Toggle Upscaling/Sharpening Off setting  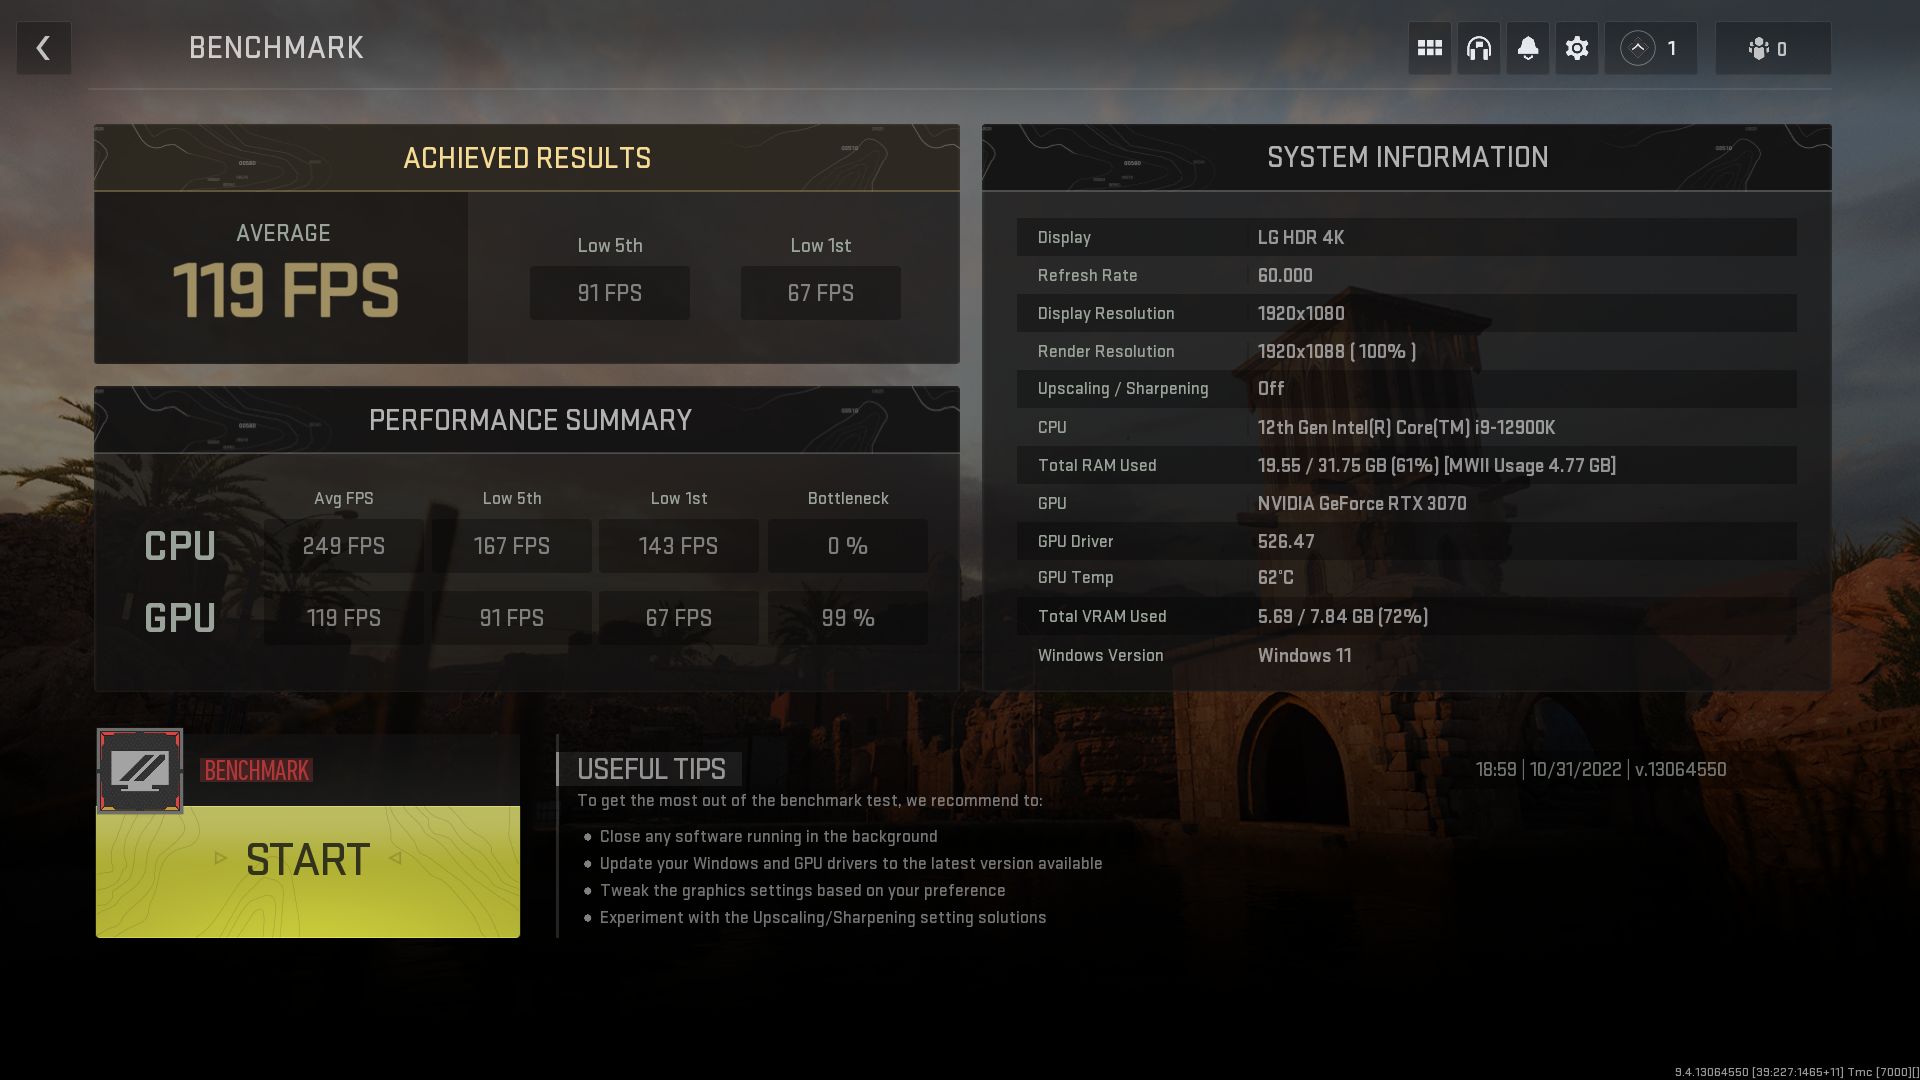[1270, 388]
